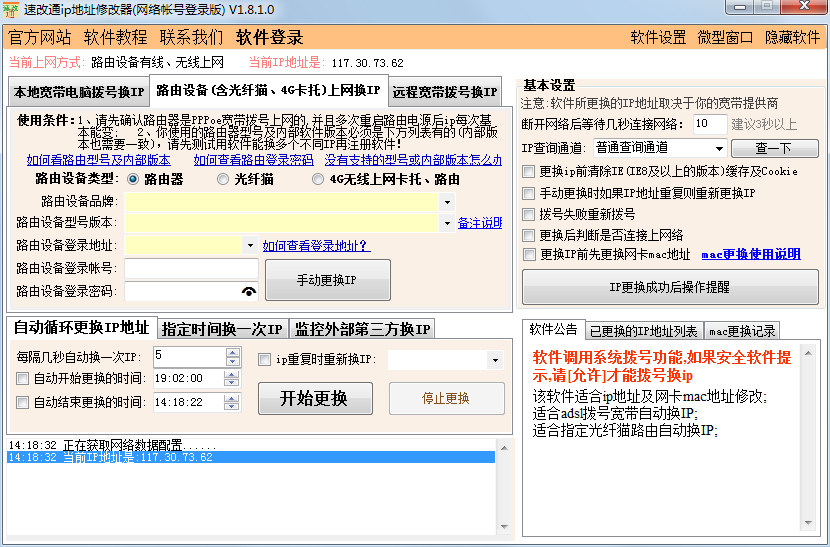Open the 软件设置 menu

click(658, 37)
